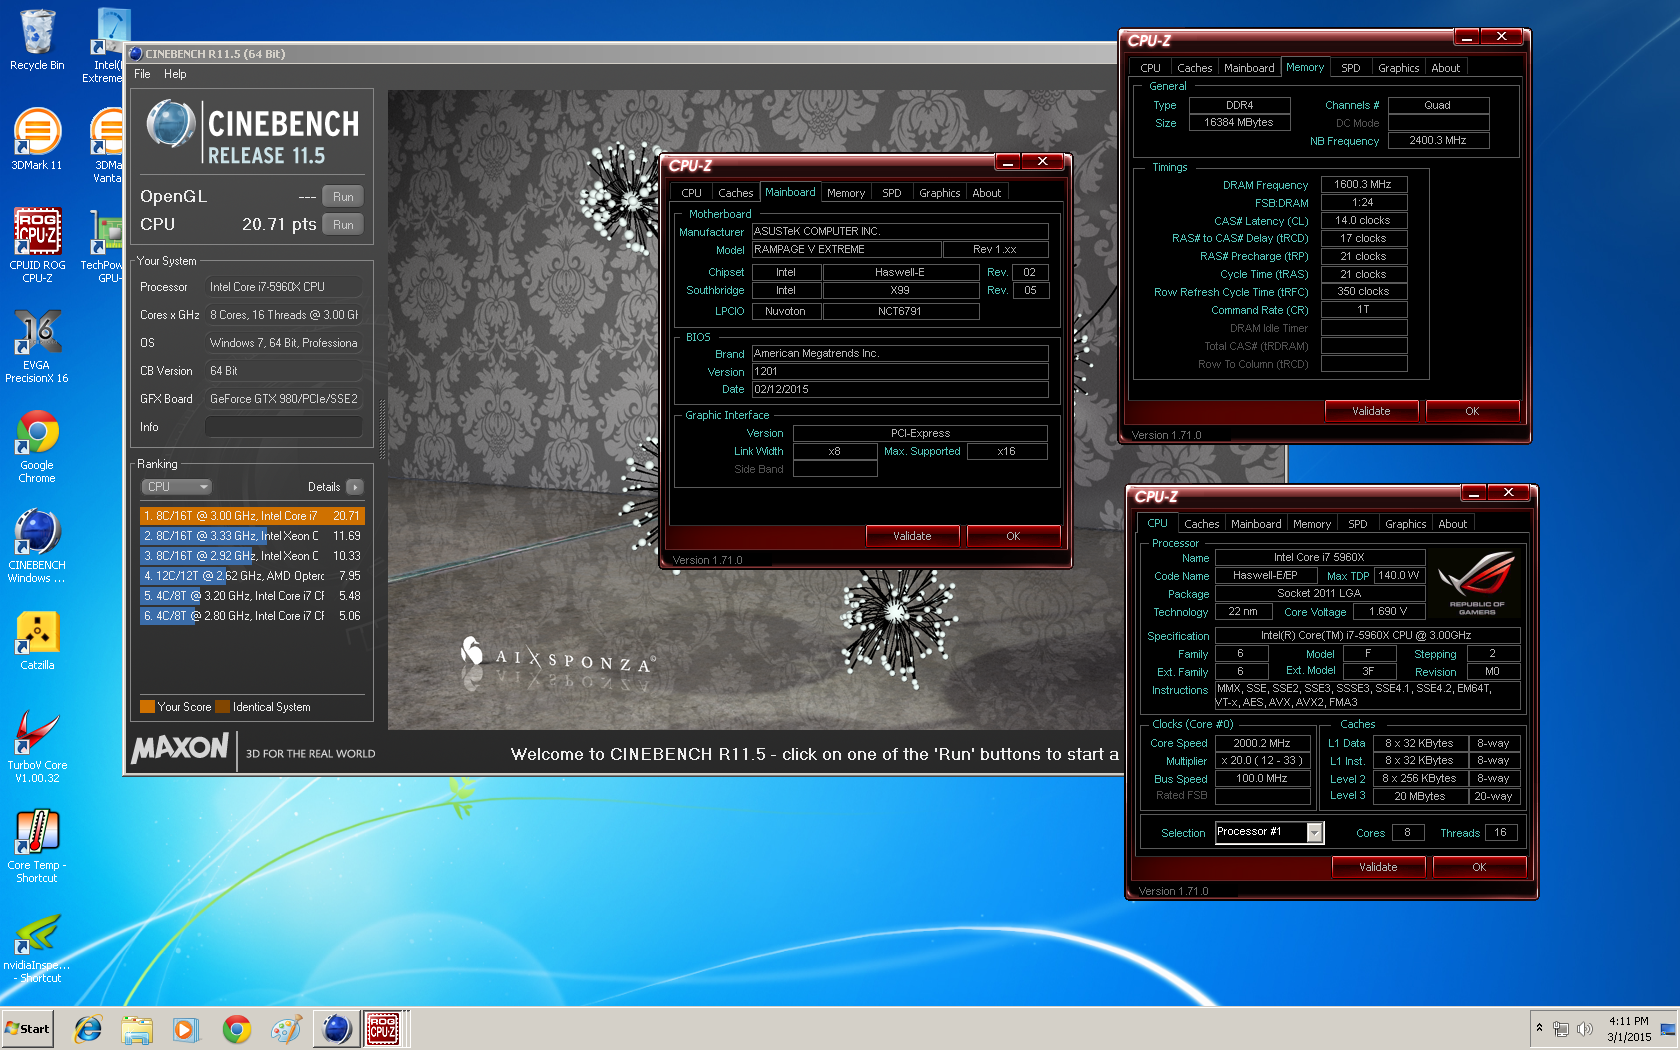The width and height of the screenshot is (1680, 1050).
Task: Select the Xeon 3.33 GHz ranking row
Action: click(252, 536)
